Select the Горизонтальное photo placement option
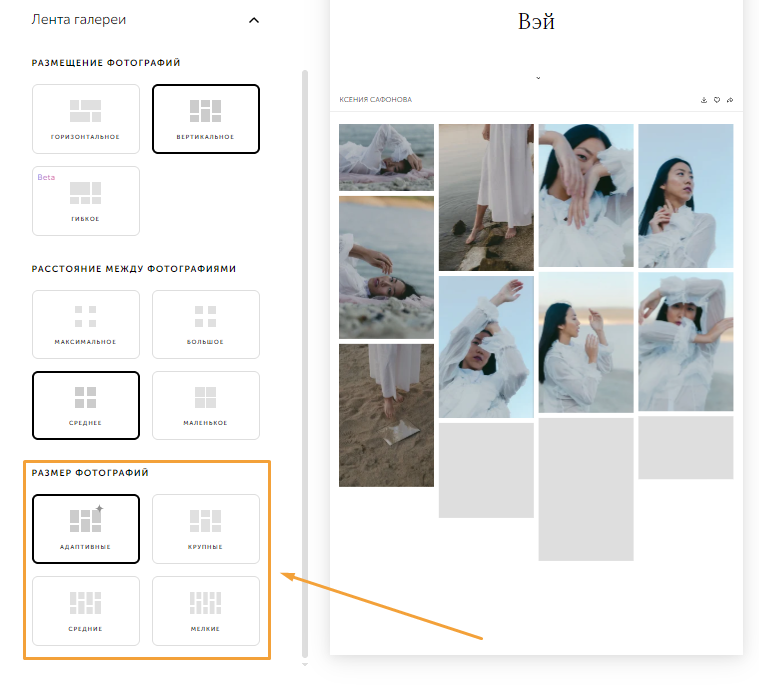This screenshot has width=759, height=691. [x=86, y=119]
